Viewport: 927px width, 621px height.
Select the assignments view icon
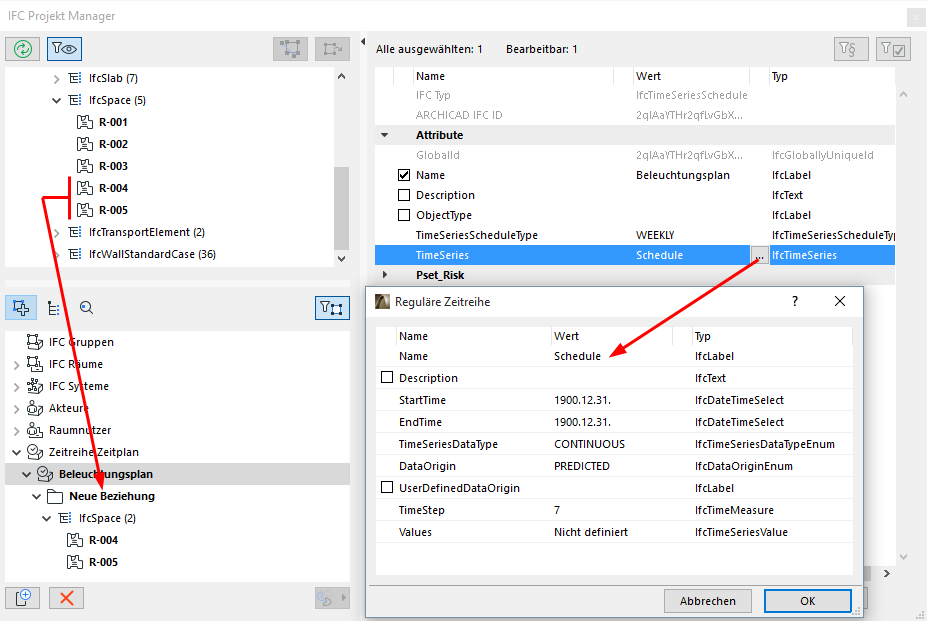click(x=21, y=308)
